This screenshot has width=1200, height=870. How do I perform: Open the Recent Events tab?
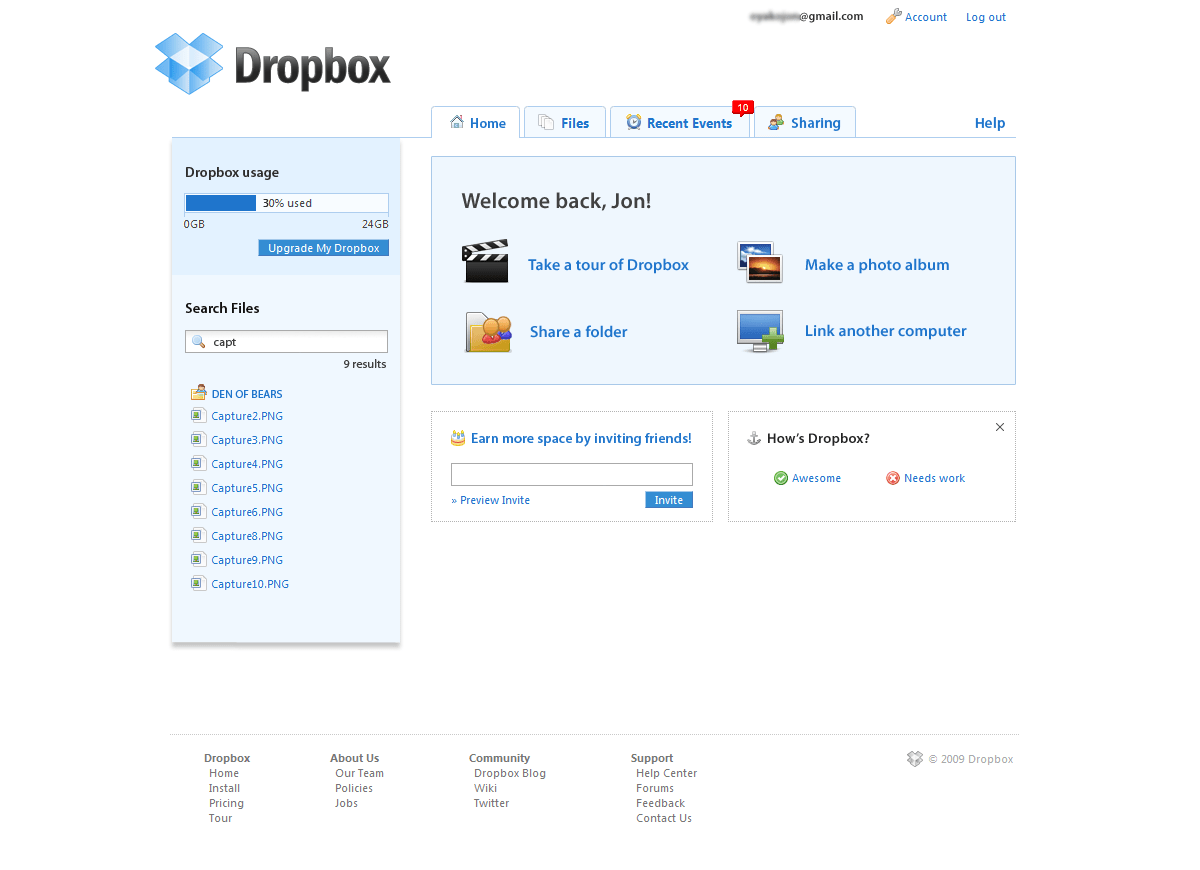[x=680, y=122]
